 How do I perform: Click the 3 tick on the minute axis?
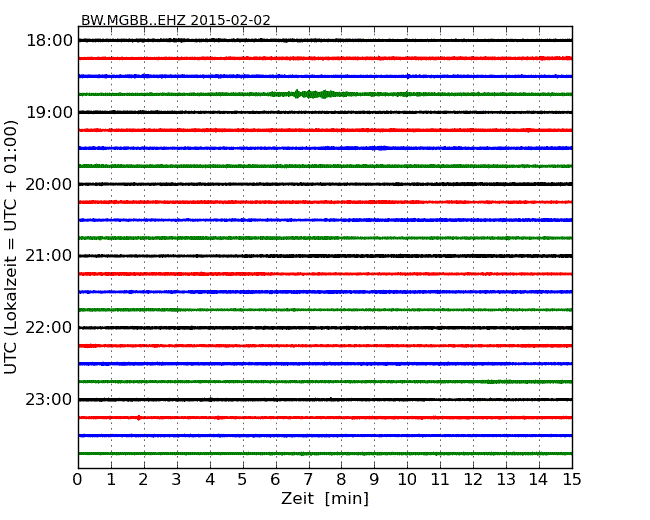[177, 480]
